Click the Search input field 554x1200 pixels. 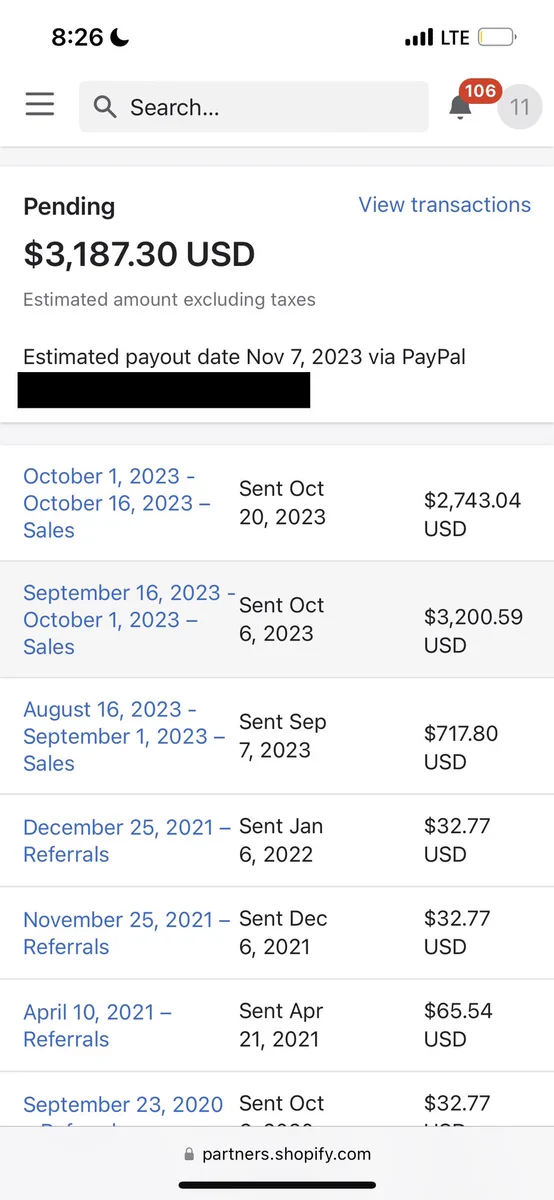click(x=254, y=107)
